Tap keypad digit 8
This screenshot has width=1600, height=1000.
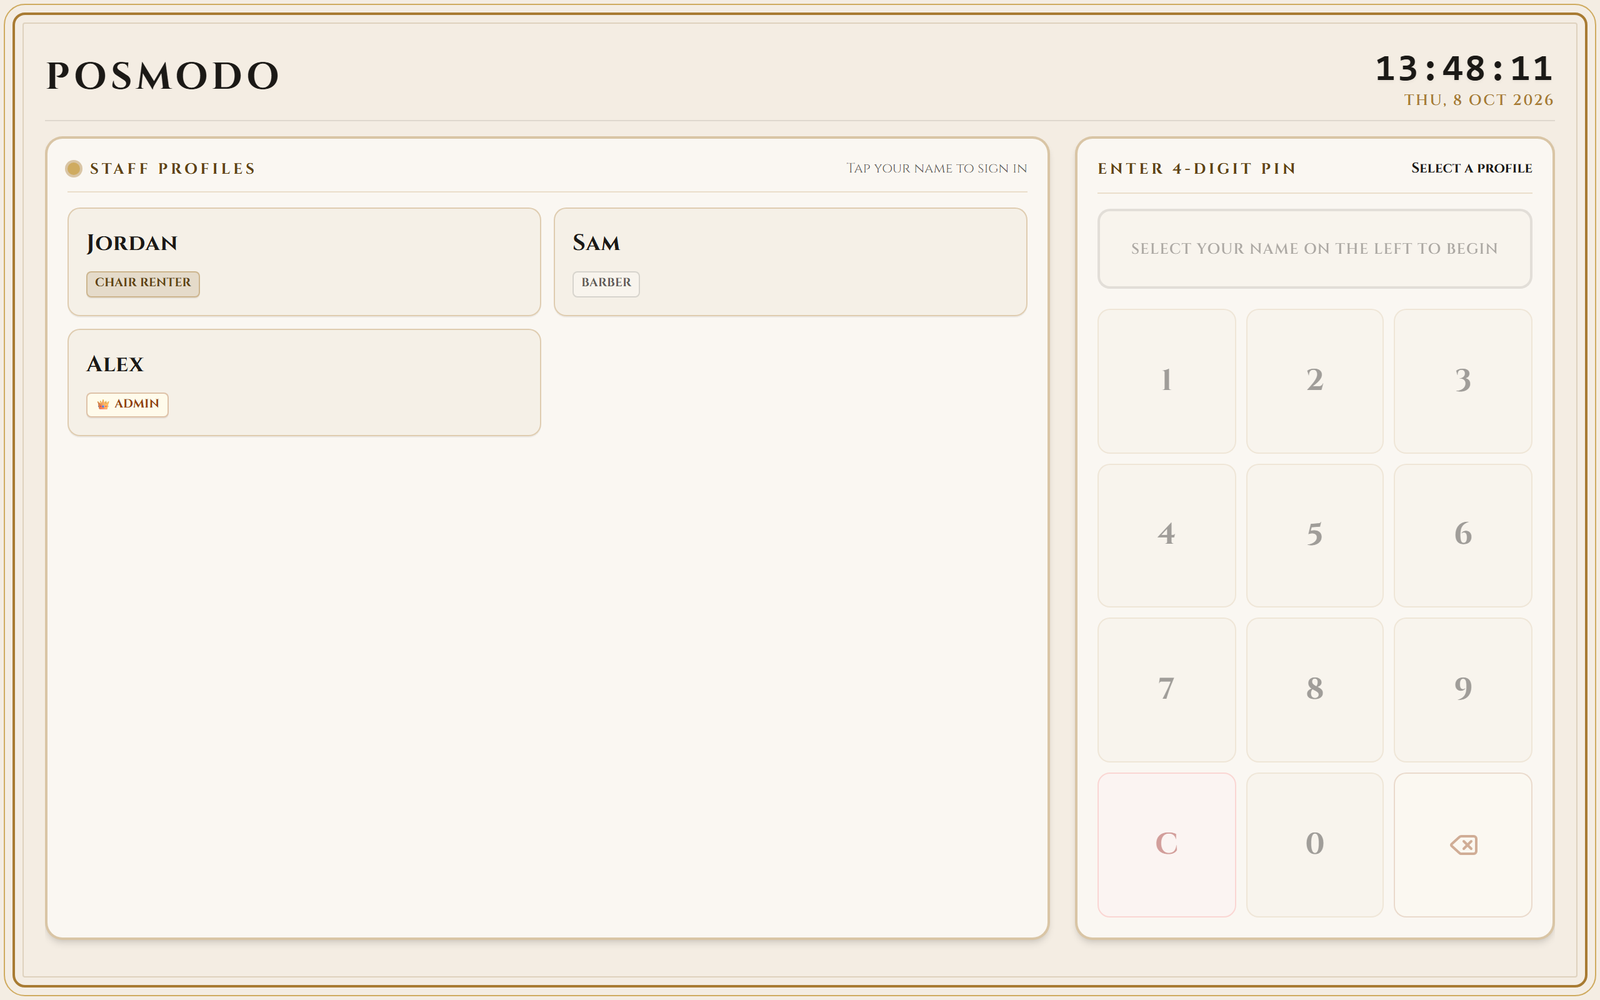pos(1315,690)
